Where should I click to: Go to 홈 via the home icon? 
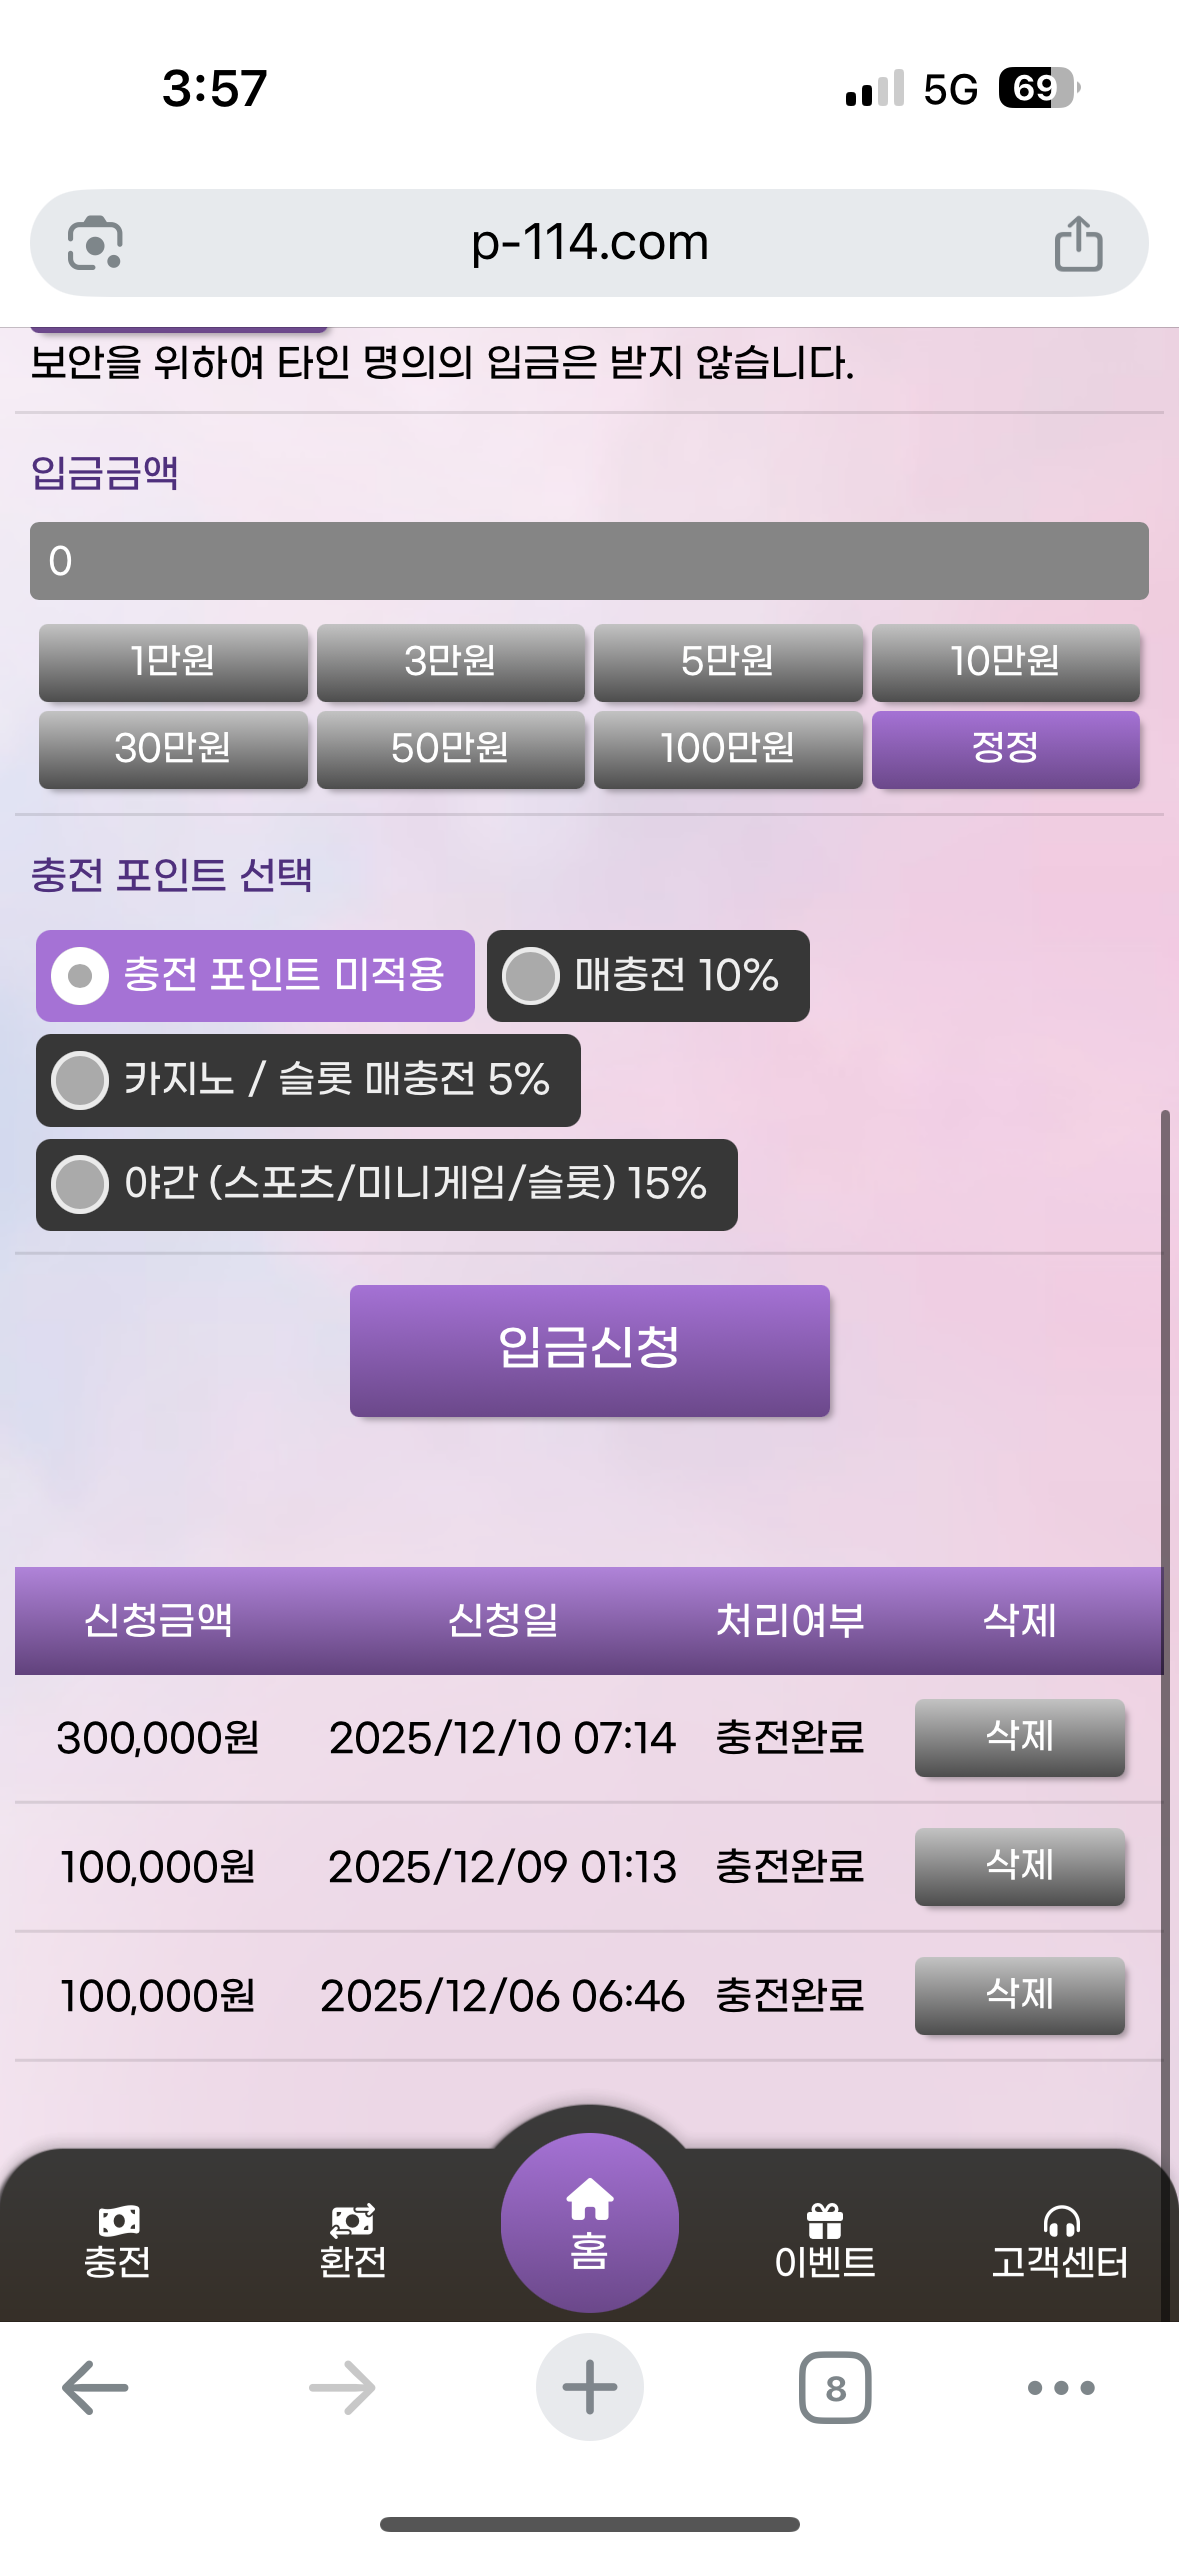(589, 2222)
